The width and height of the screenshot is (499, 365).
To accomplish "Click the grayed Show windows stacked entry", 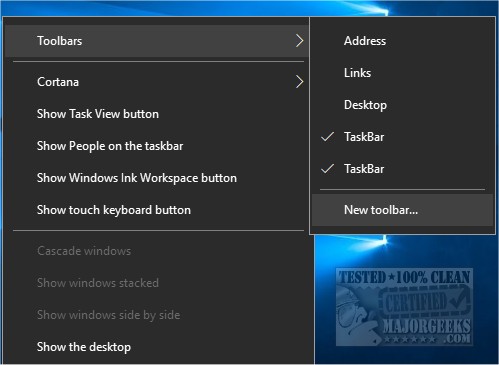I will 157,283.
